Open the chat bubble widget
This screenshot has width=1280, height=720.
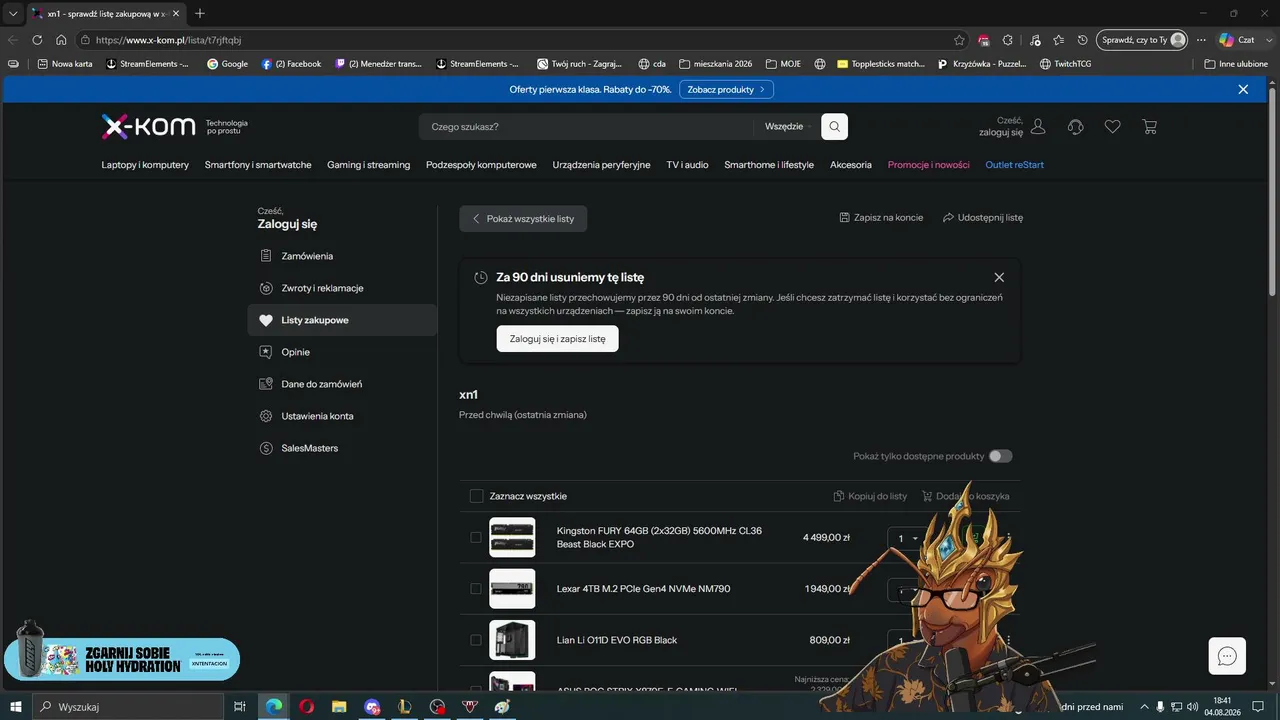(1227, 656)
